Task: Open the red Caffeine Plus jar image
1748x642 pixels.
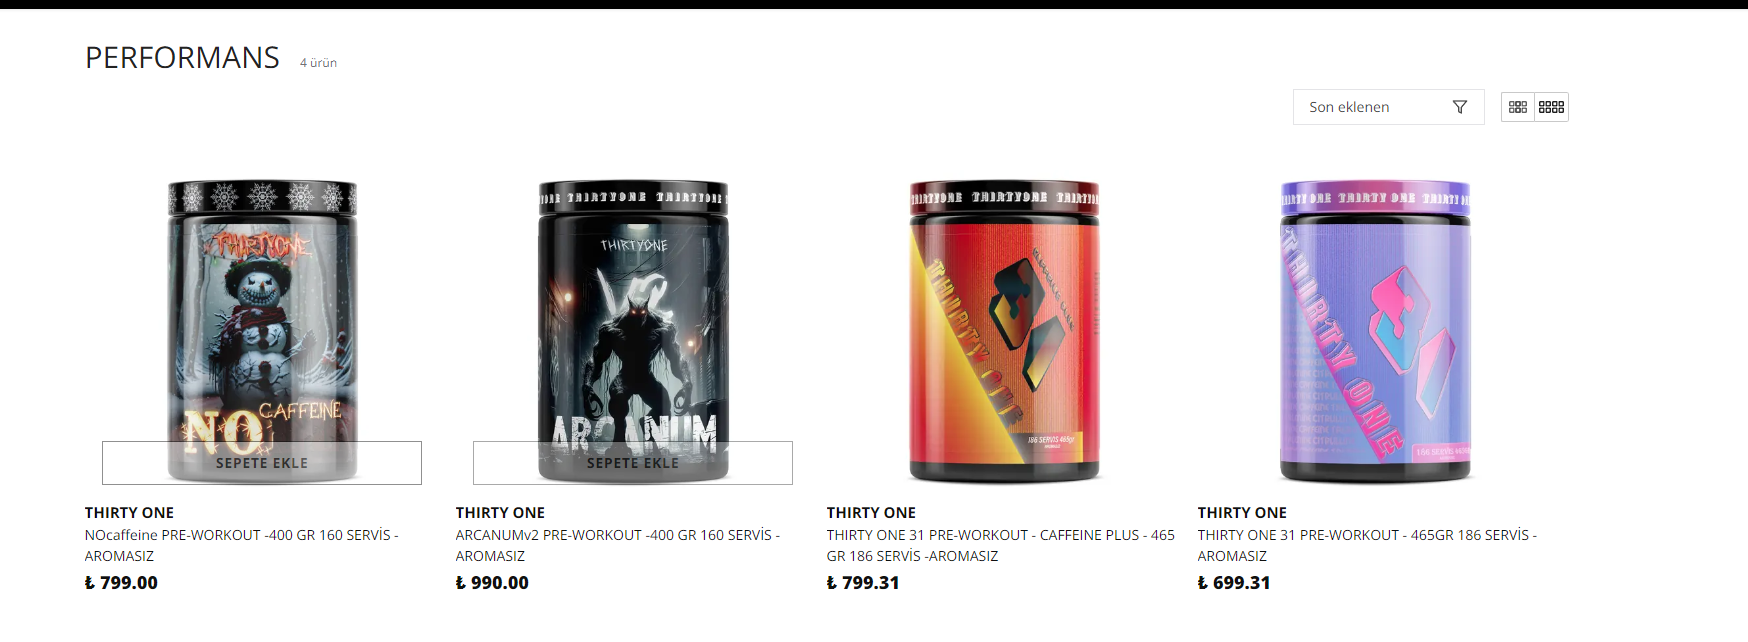Action: point(1004,331)
